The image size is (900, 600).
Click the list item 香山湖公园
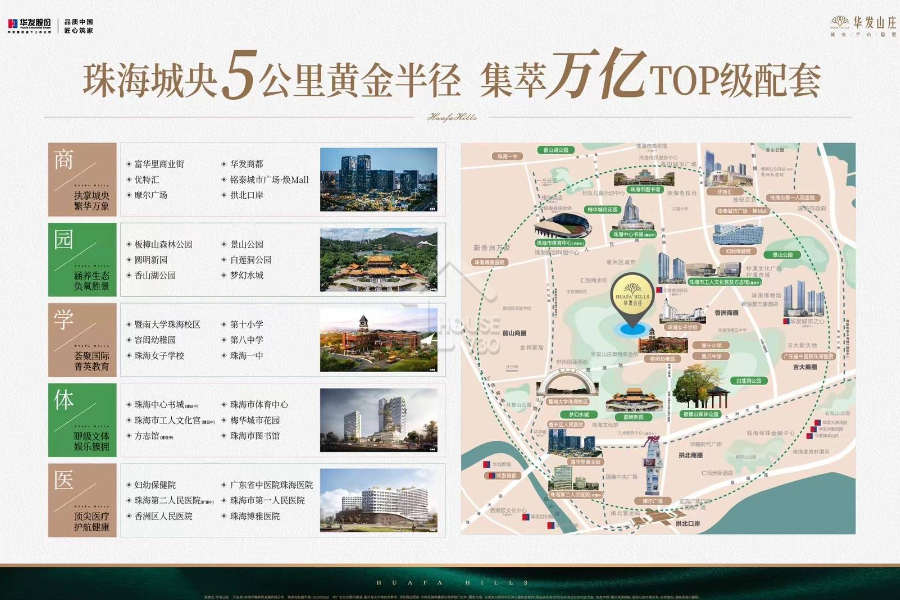click(155, 275)
